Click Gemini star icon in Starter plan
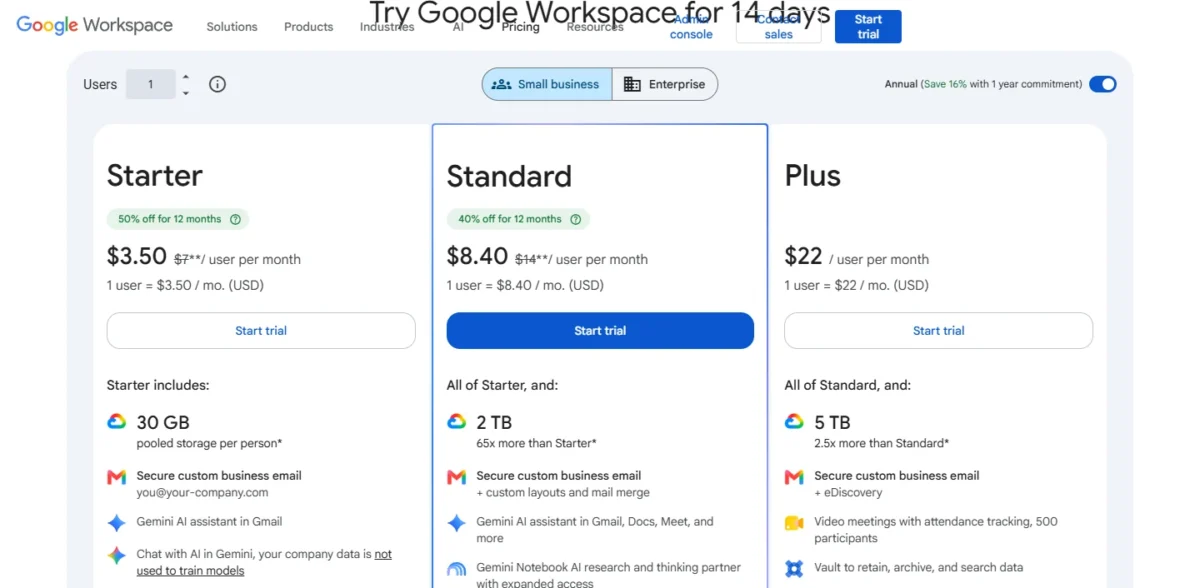1200x588 pixels. (x=117, y=523)
